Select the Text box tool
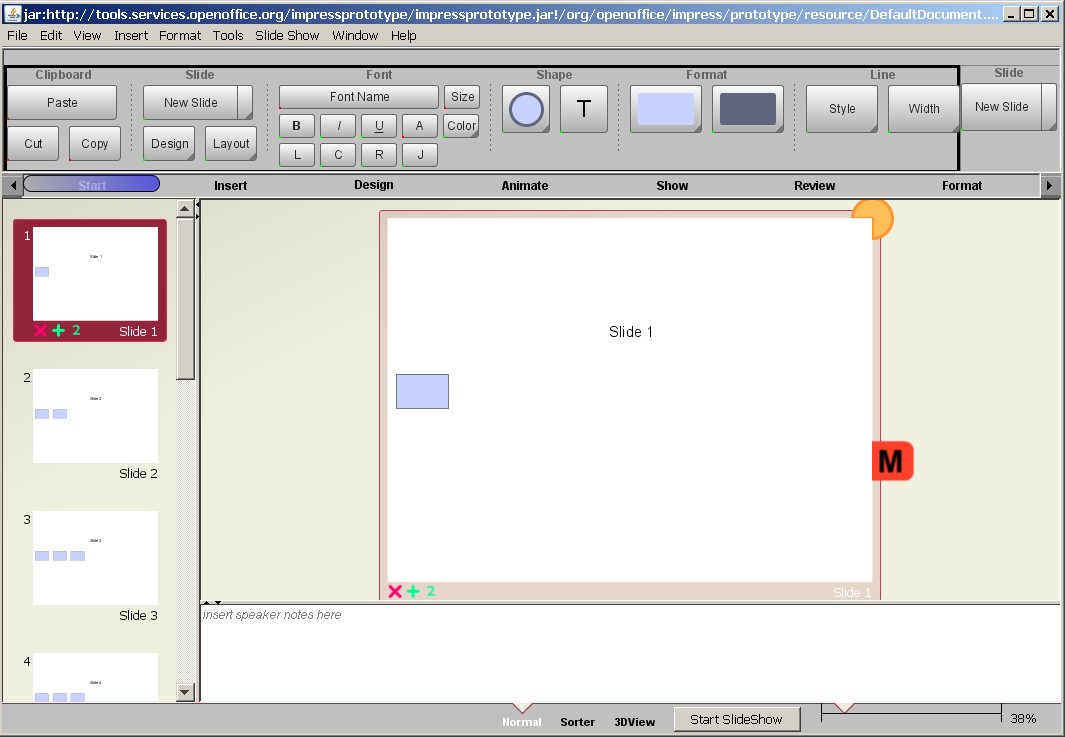Screen dimensions: 1065x737 coord(584,109)
